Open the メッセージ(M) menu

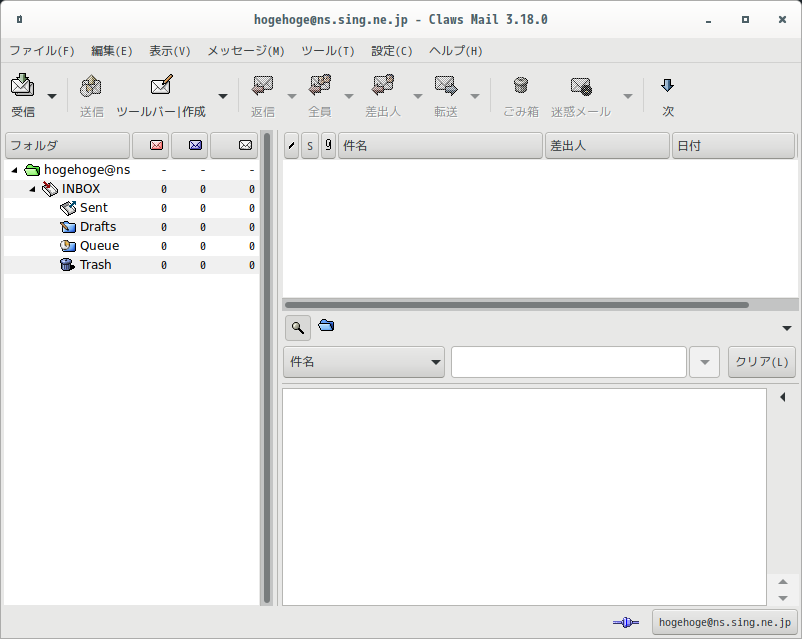pyautogui.click(x=246, y=51)
